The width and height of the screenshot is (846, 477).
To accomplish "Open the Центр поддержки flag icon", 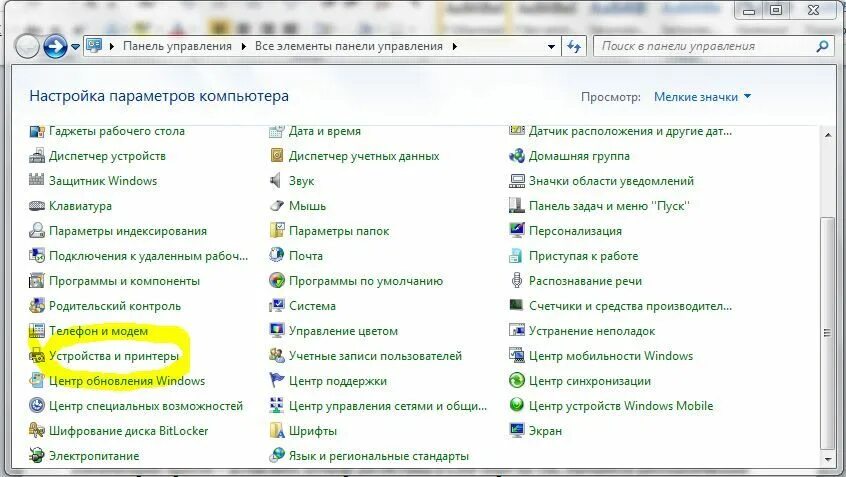I will [x=276, y=380].
